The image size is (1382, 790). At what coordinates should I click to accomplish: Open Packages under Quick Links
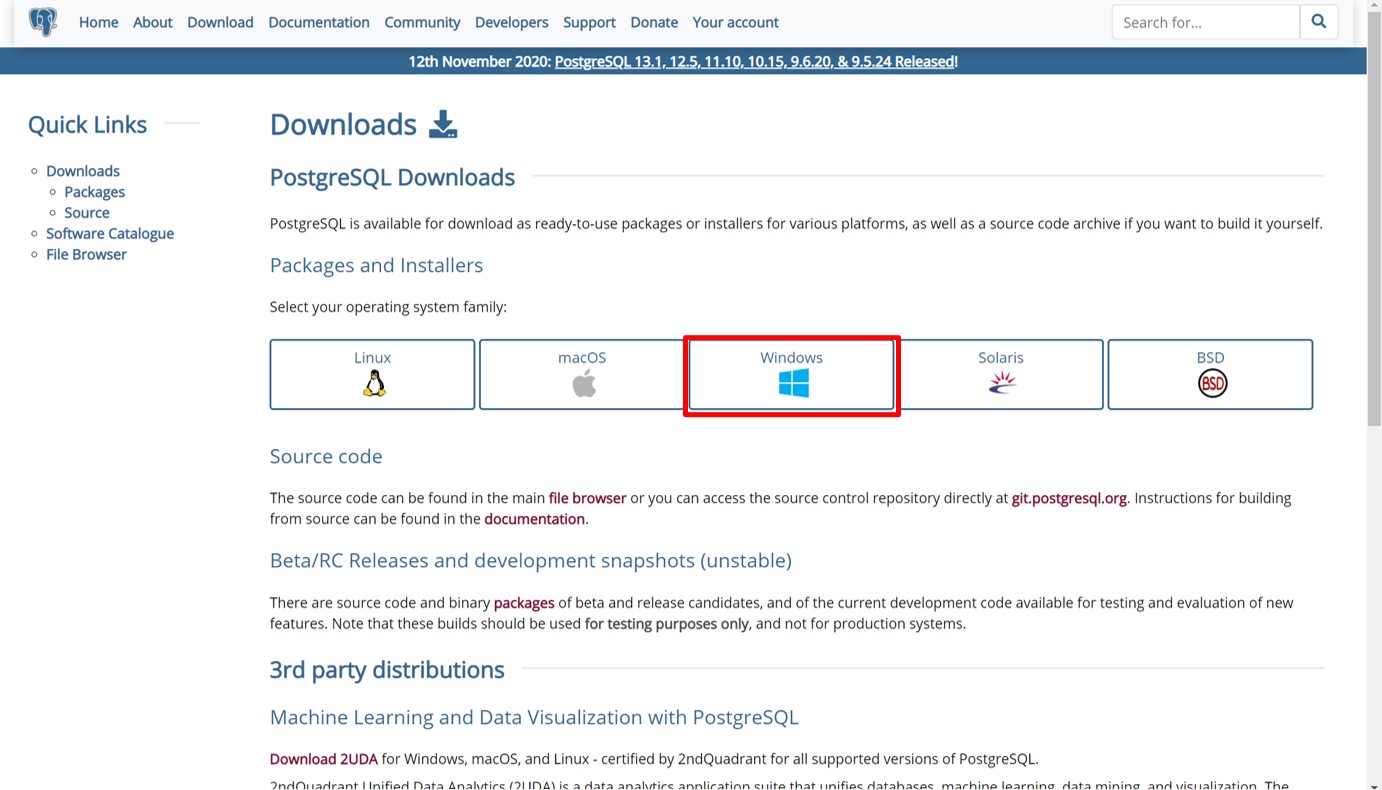(x=95, y=192)
